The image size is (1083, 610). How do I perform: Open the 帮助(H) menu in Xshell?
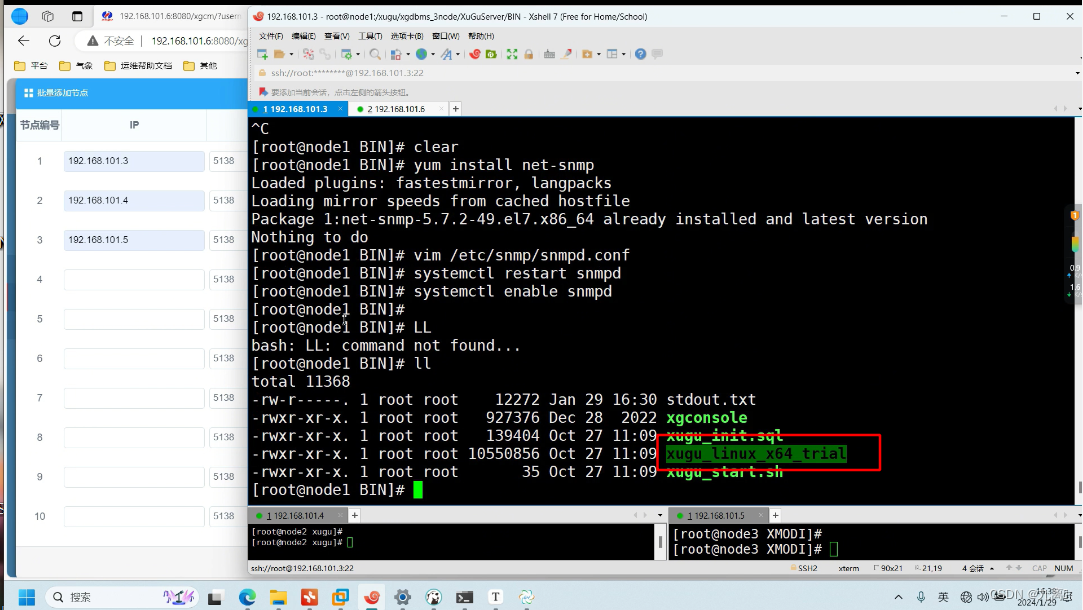tap(481, 36)
